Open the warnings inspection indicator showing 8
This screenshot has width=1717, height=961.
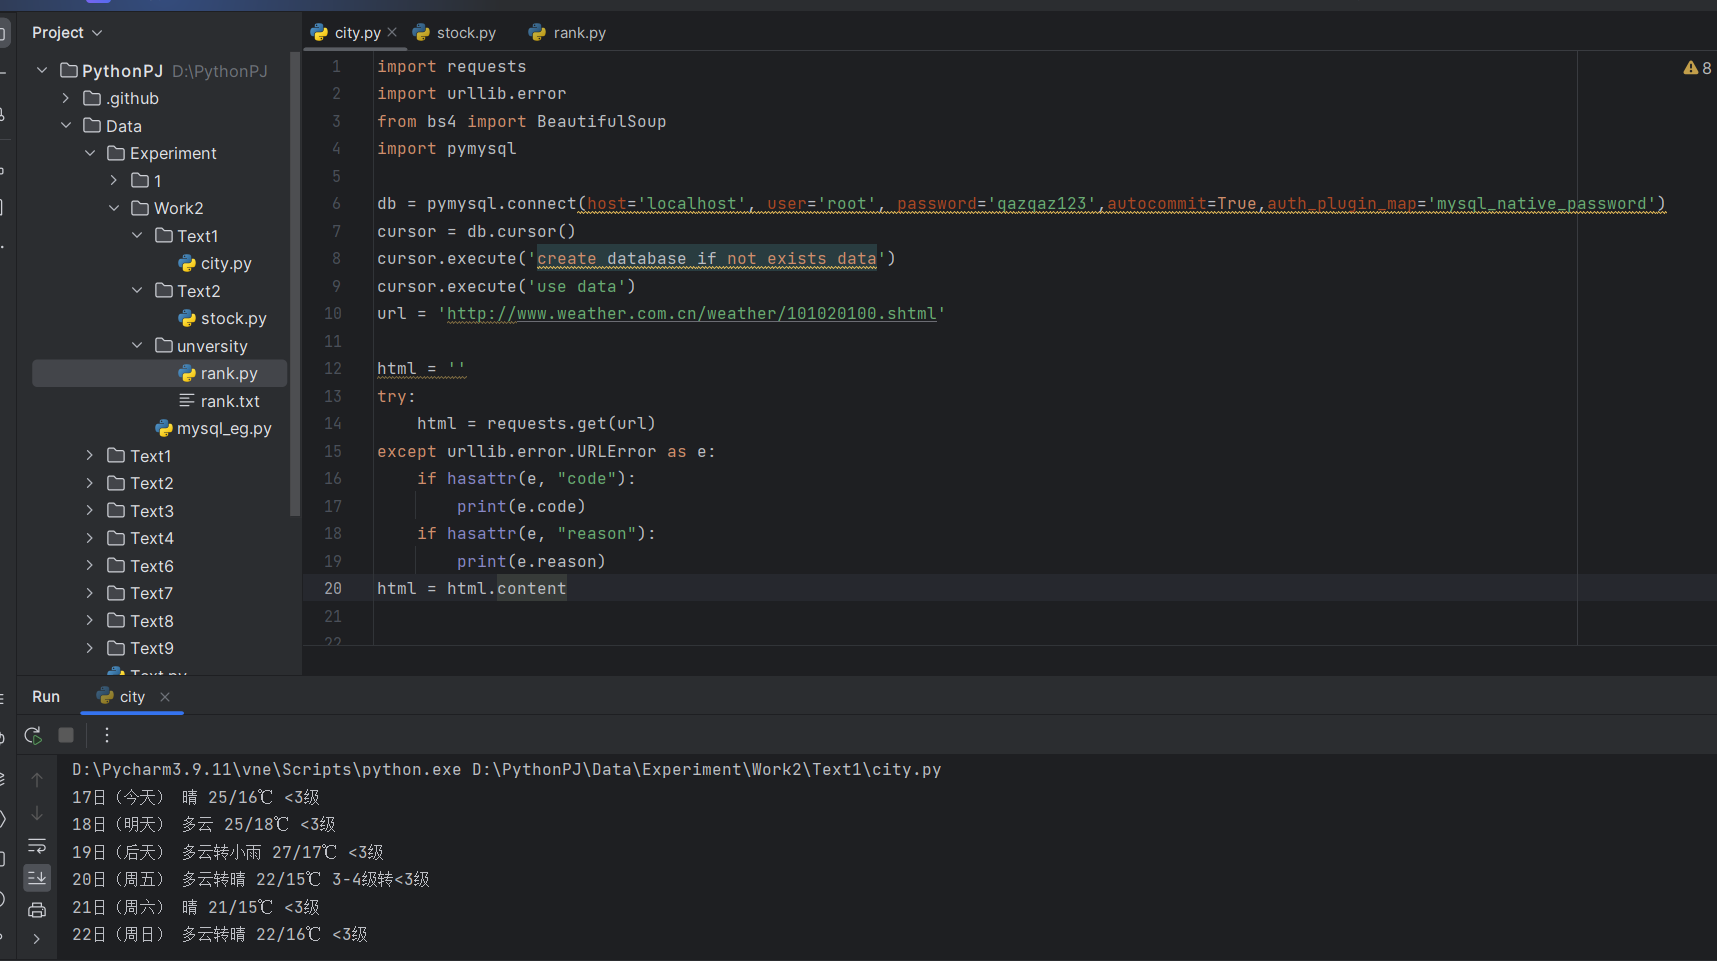pyautogui.click(x=1697, y=68)
